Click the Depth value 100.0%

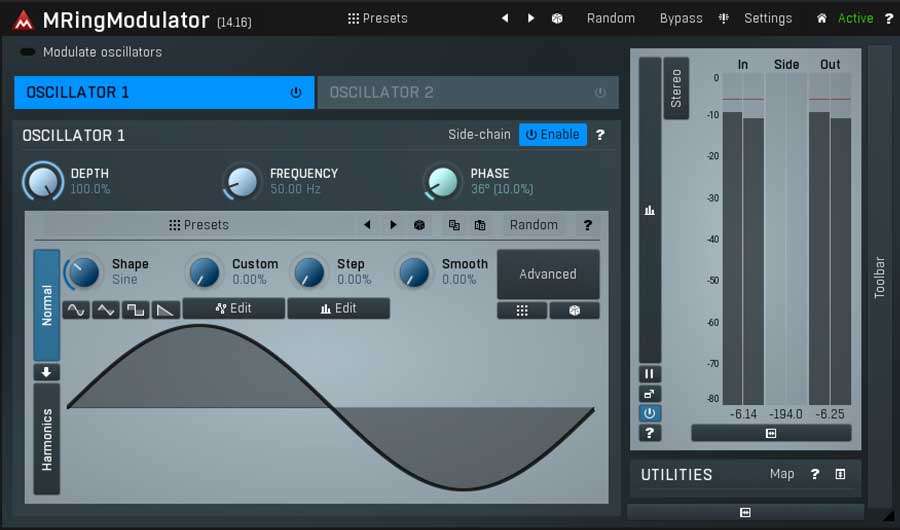click(x=90, y=189)
